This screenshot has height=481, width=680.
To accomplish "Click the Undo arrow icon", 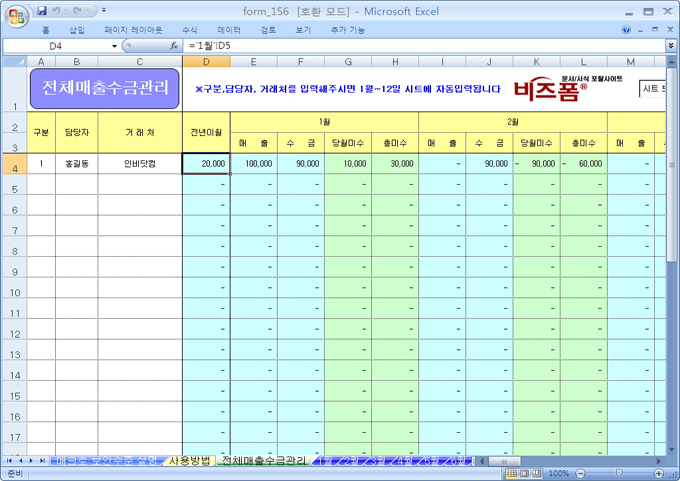I will click(x=58, y=11).
